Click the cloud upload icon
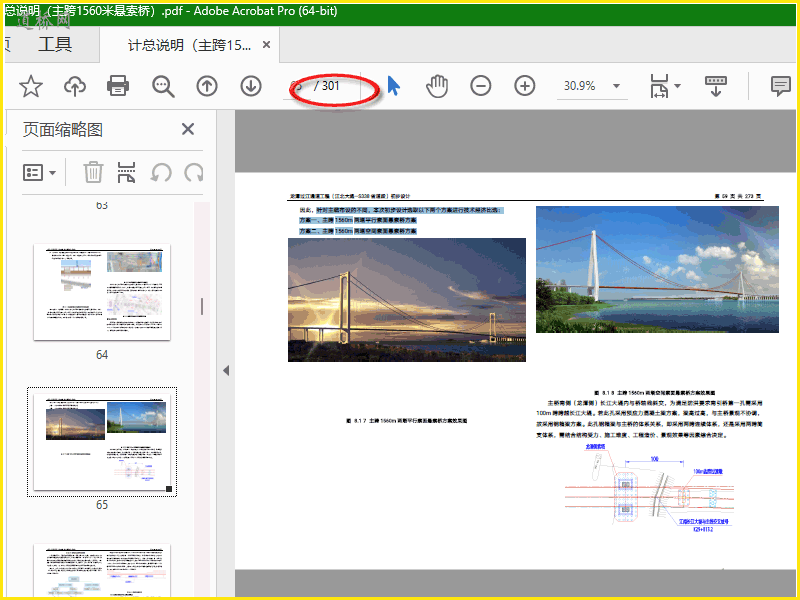Viewport: 800px width, 600px height. click(75, 86)
